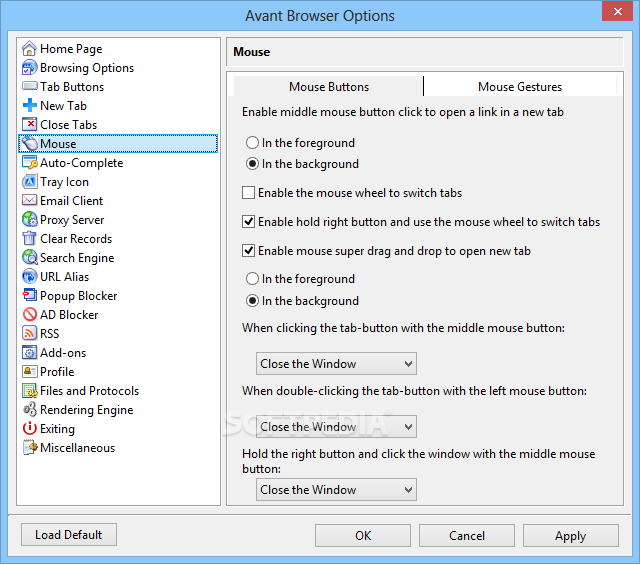Image resolution: width=640 pixels, height=564 pixels.
Task: Switch to the Mouse Gestures tab
Action: [x=520, y=86]
